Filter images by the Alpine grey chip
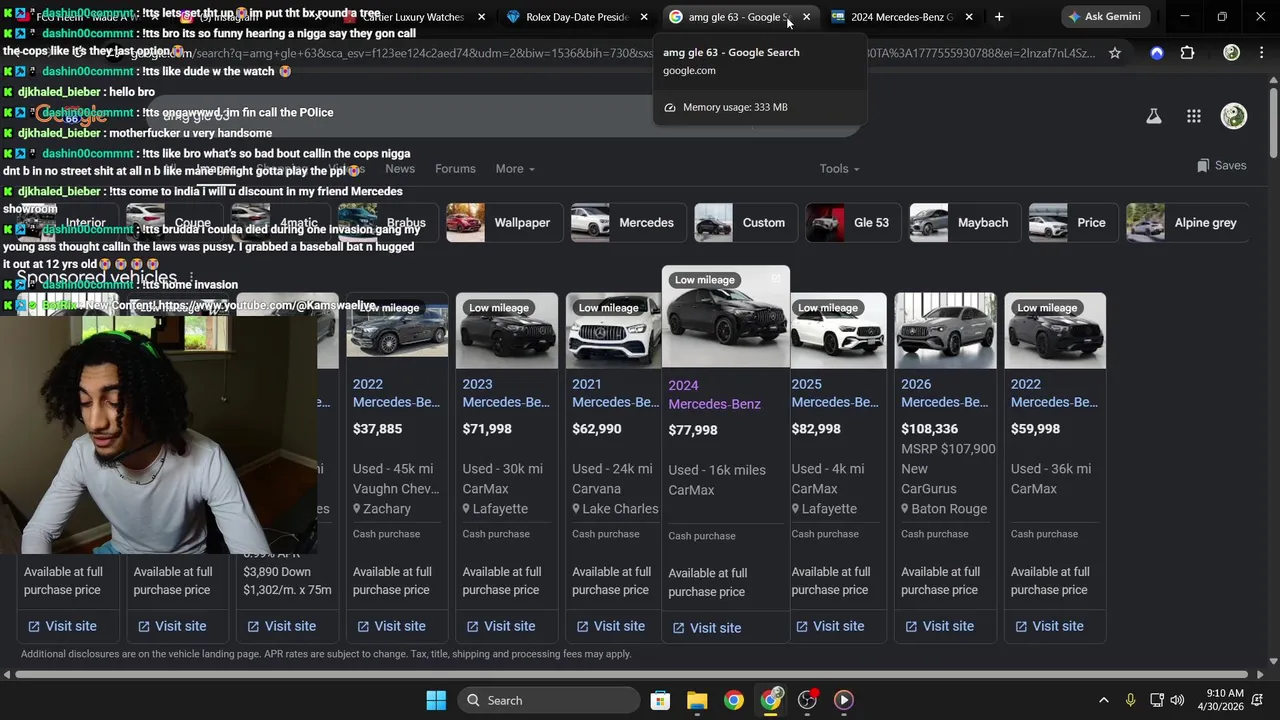 pyautogui.click(x=1187, y=223)
